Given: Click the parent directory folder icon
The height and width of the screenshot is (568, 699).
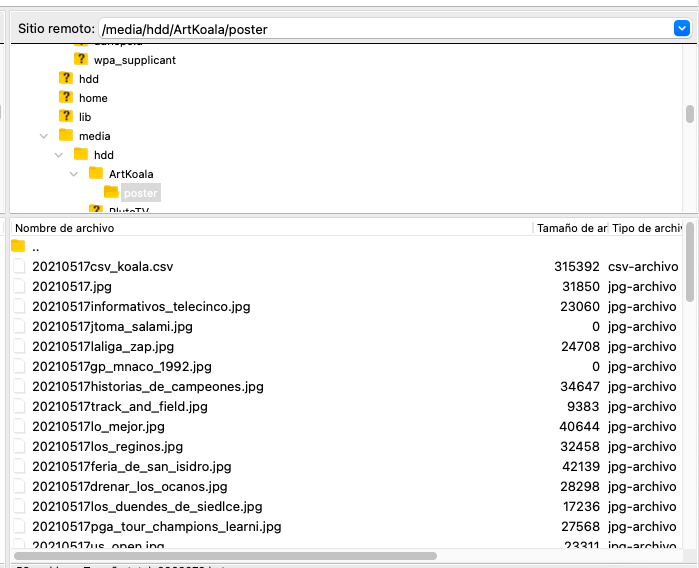Looking at the screenshot, I should pyautogui.click(x=18, y=247).
